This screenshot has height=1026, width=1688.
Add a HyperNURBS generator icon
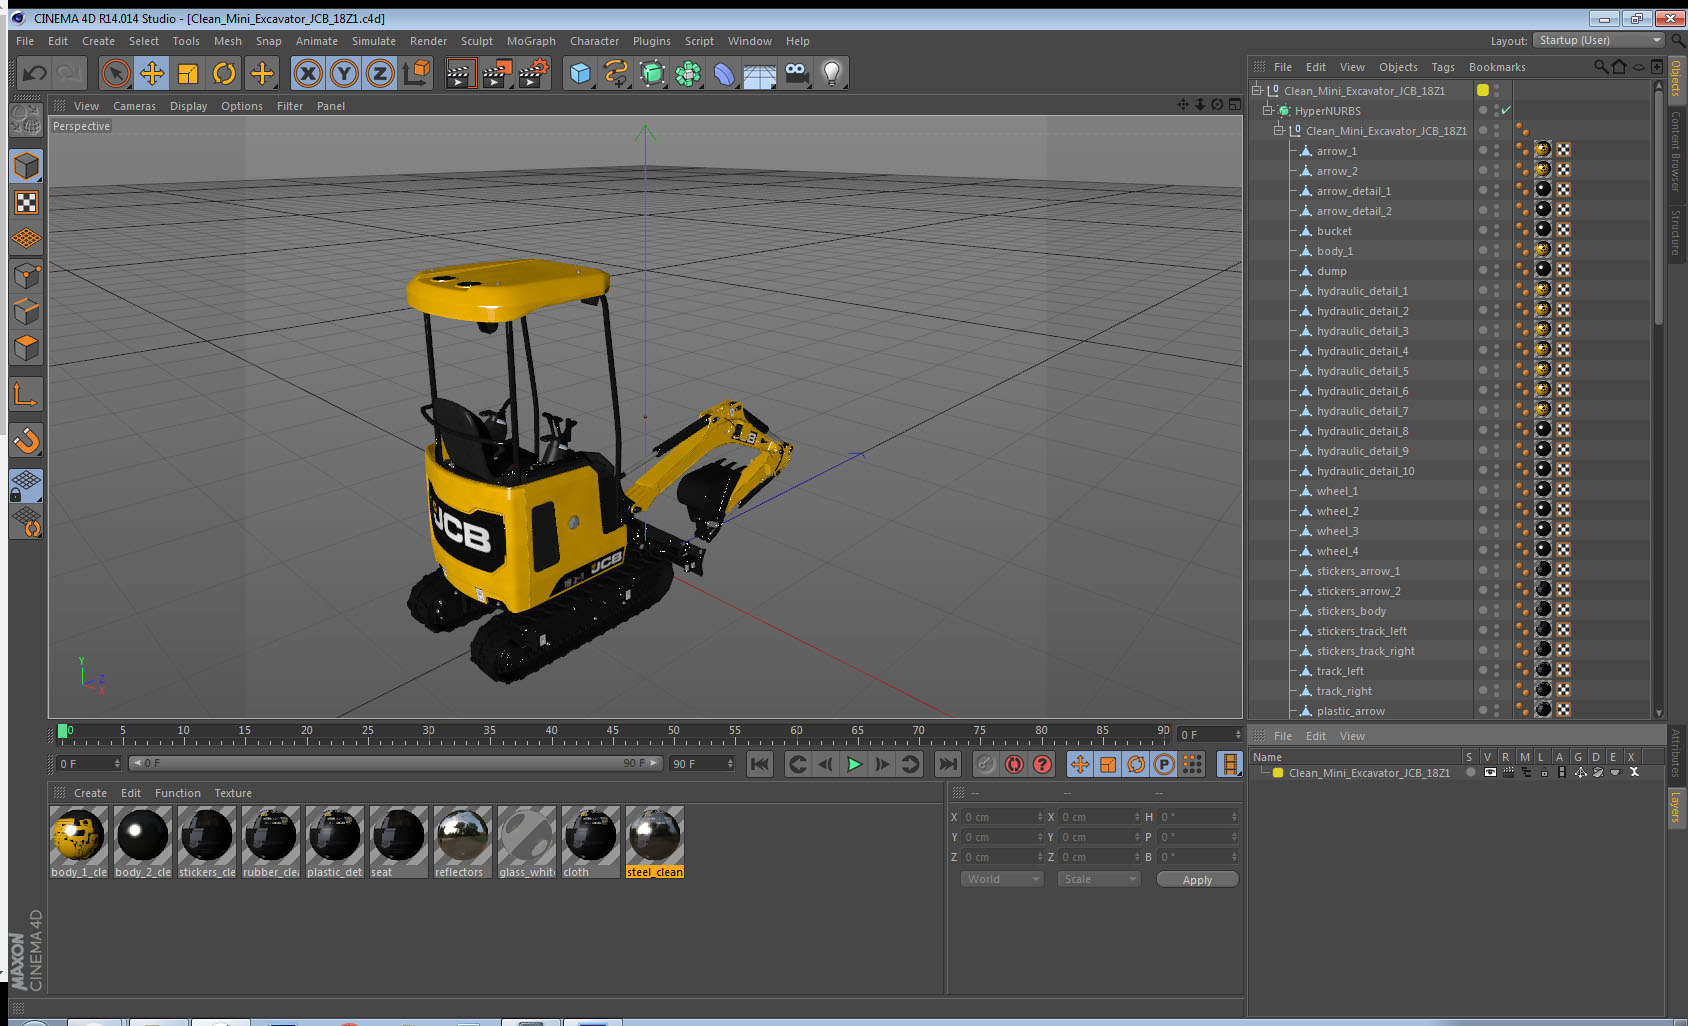652,73
